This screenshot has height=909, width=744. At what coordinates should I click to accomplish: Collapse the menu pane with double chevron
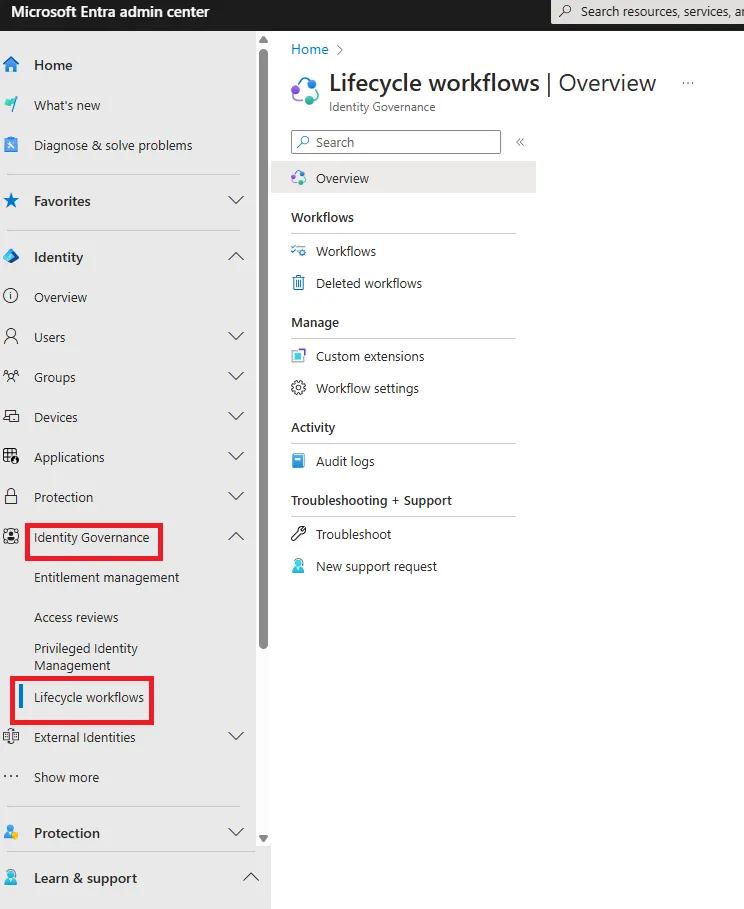coord(520,142)
